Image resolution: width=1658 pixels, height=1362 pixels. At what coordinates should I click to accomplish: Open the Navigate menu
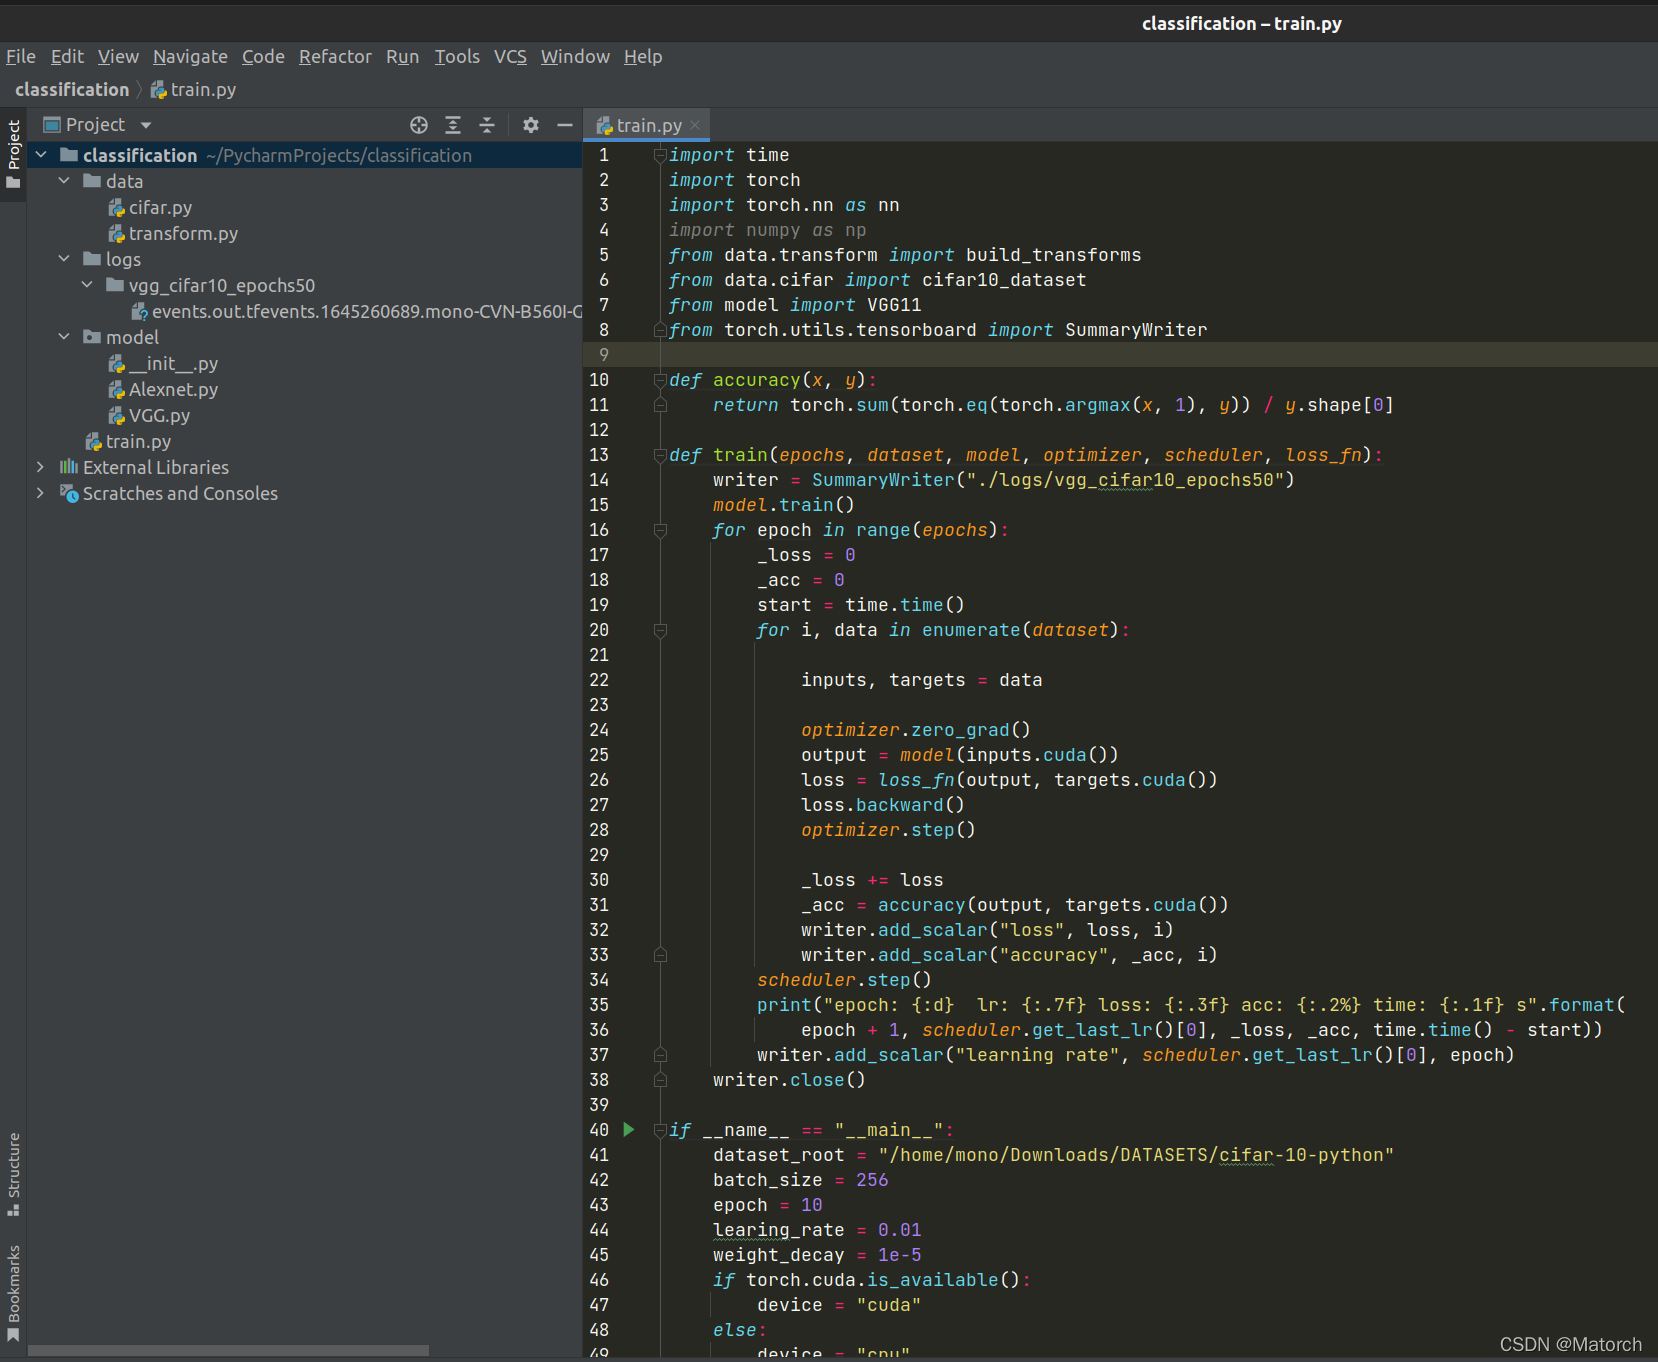[x=190, y=57]
